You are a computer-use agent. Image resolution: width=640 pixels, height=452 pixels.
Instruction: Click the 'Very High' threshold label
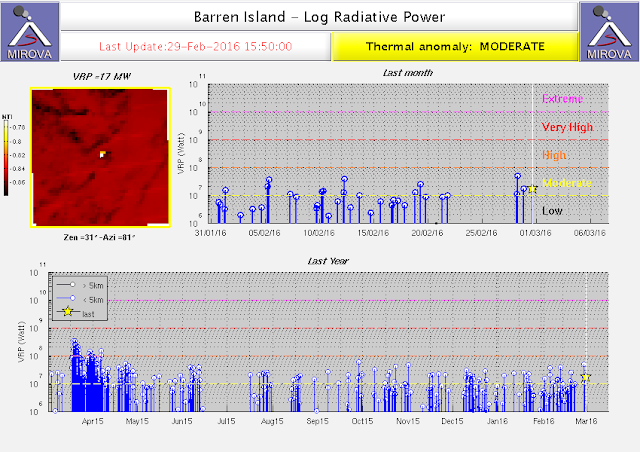coord(567,127)
